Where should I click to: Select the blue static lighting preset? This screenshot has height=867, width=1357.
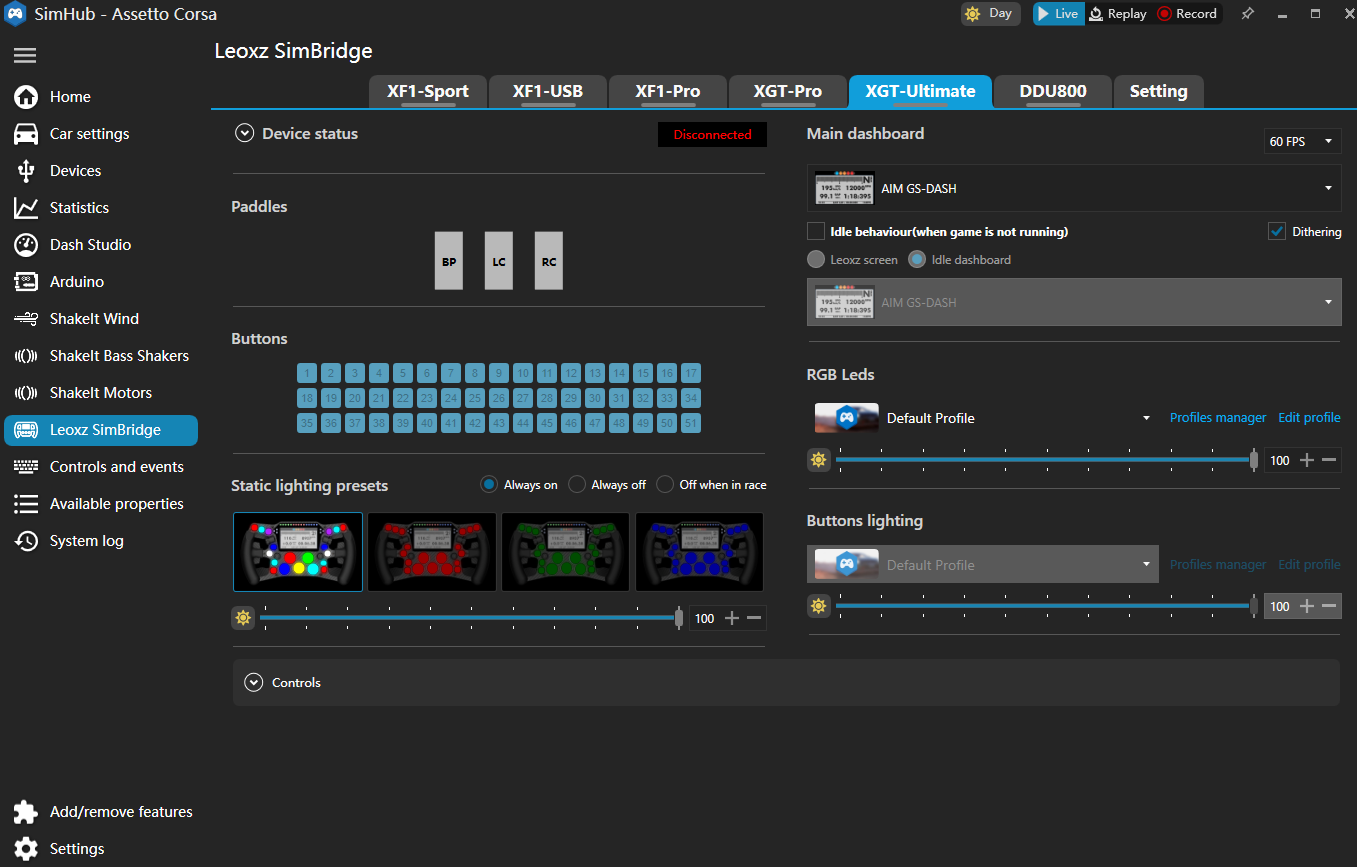[x=699, y=552]
